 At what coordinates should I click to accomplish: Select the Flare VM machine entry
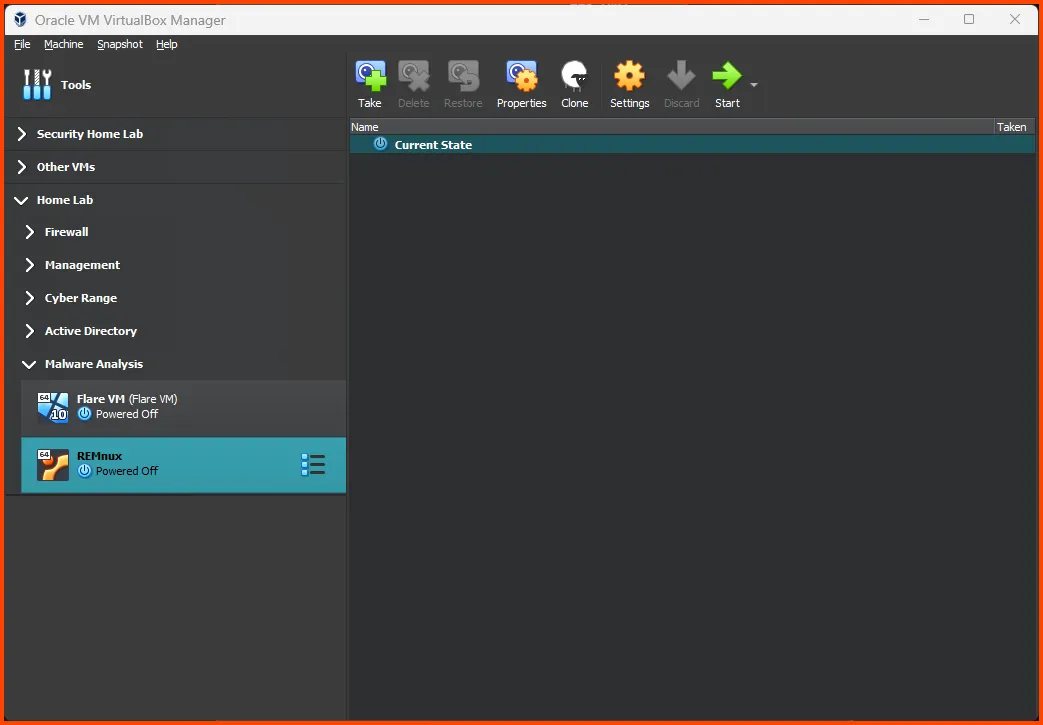point(184,407)
